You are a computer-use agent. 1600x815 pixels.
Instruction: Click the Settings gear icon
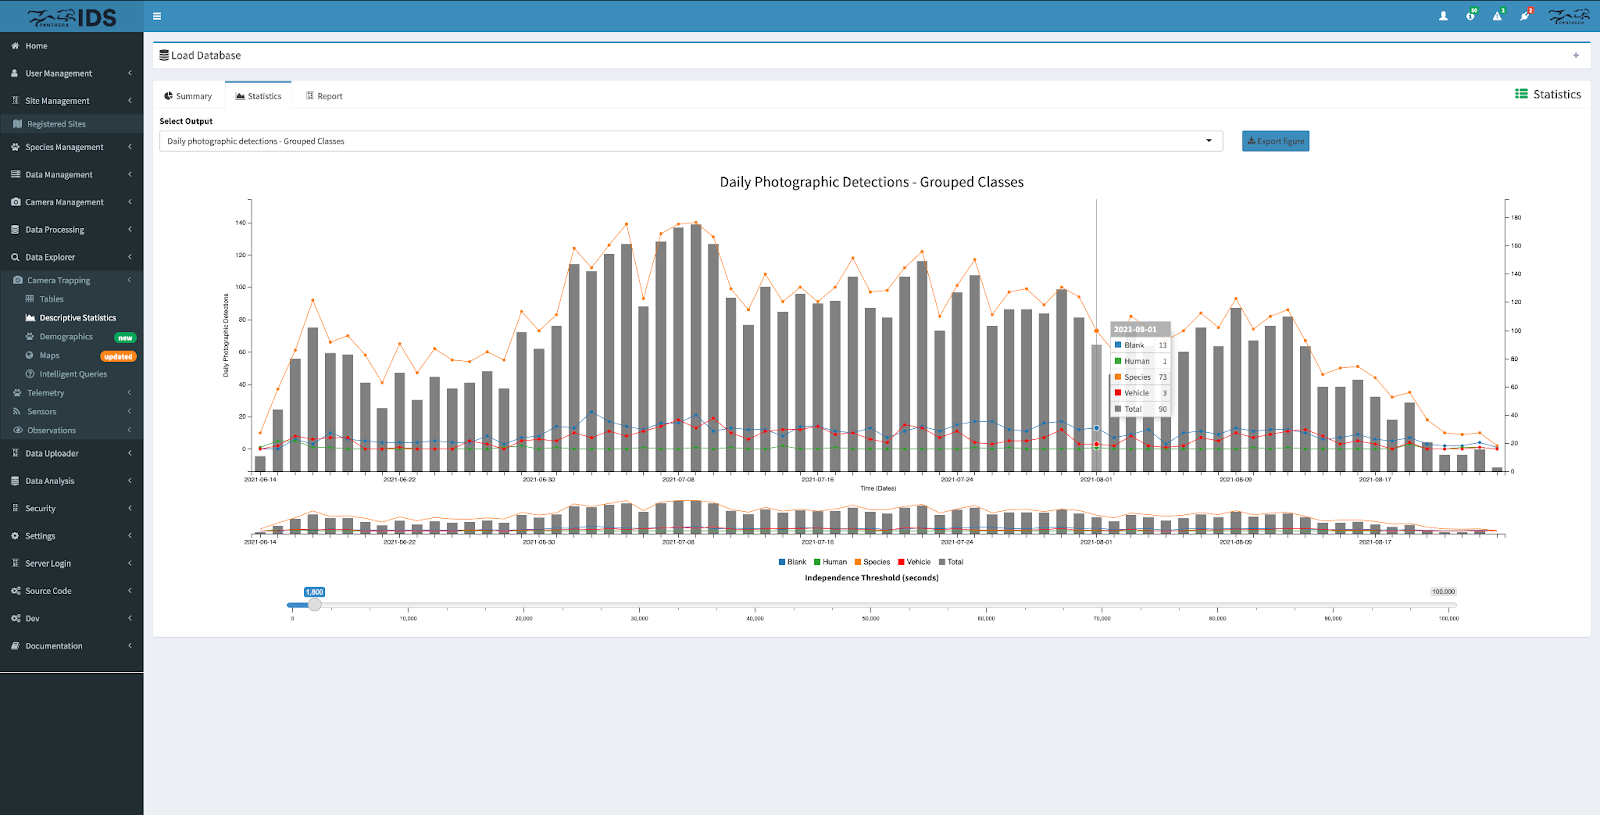point(15,536)
